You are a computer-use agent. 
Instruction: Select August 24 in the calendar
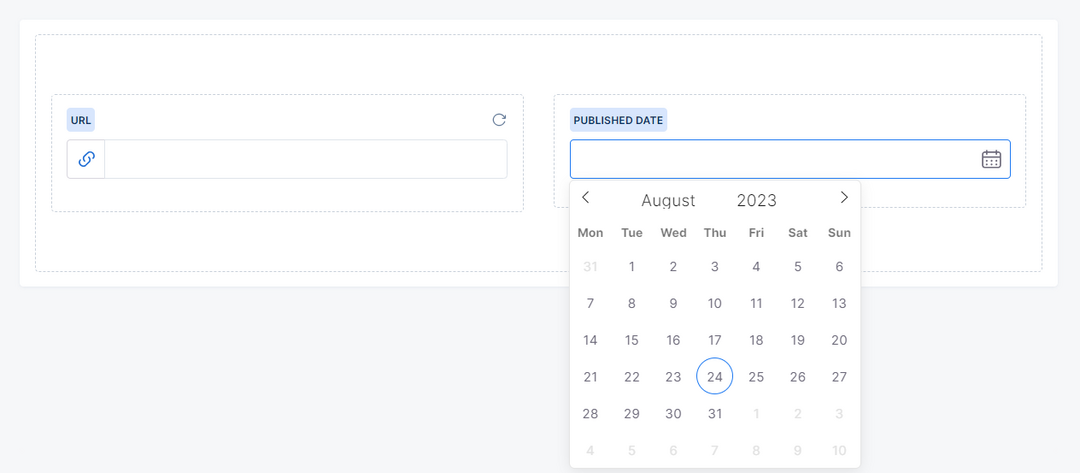click(715, 377)
